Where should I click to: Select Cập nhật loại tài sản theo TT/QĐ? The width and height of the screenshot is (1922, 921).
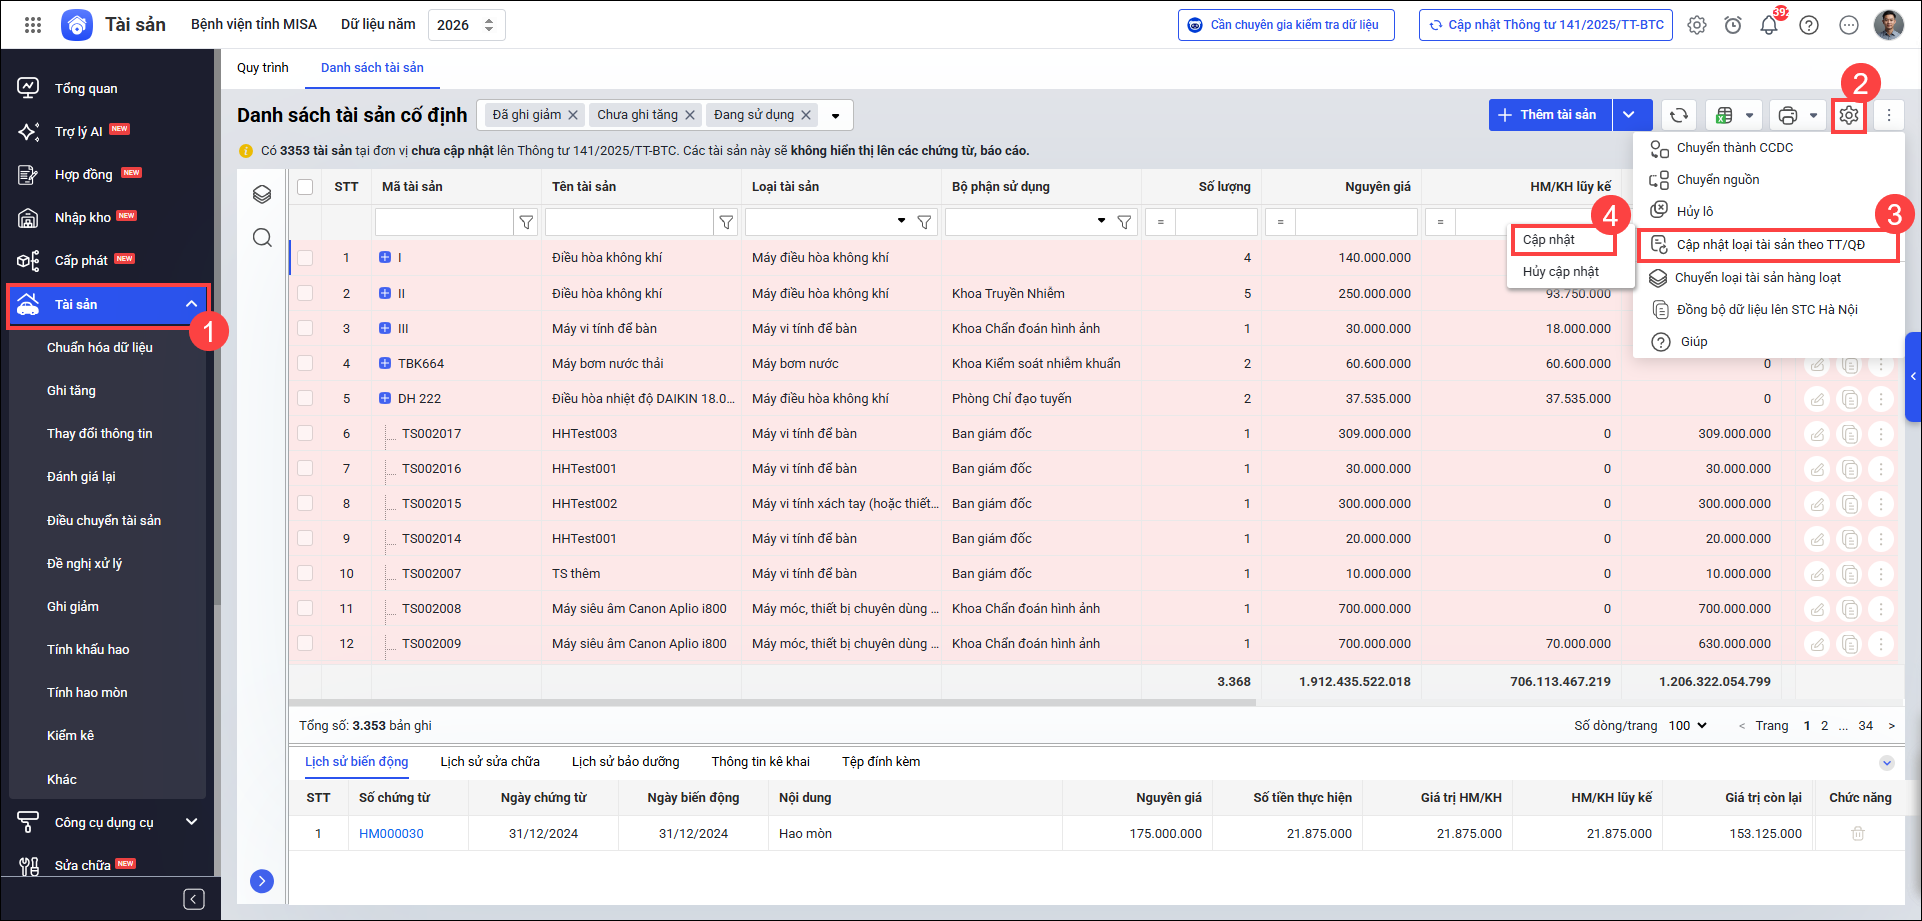pyautogui.click(x=1770, y=245)
